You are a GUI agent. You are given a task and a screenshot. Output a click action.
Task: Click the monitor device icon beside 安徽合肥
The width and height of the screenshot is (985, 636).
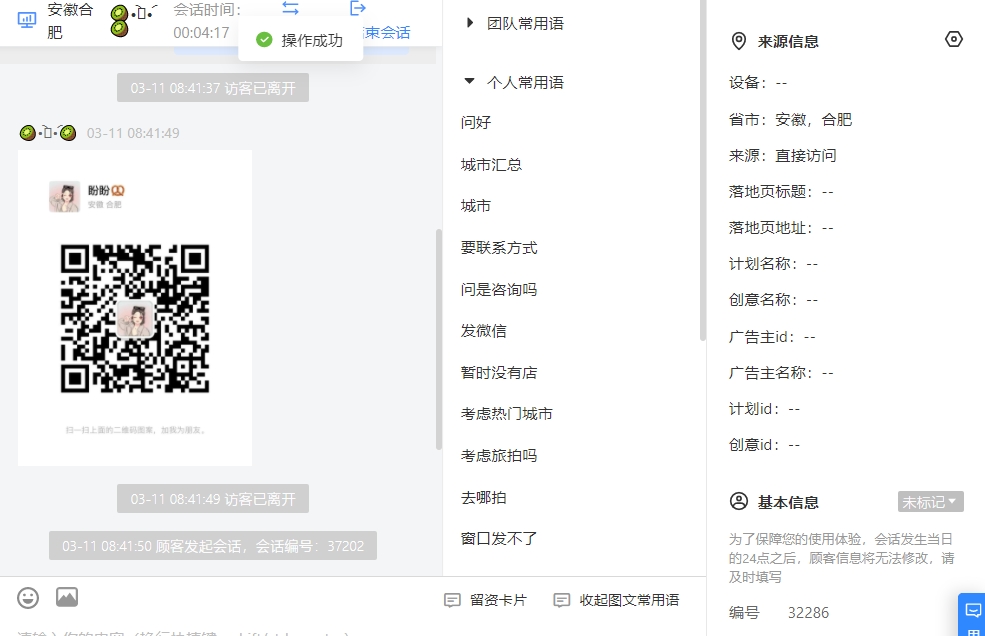click(27, 20)
